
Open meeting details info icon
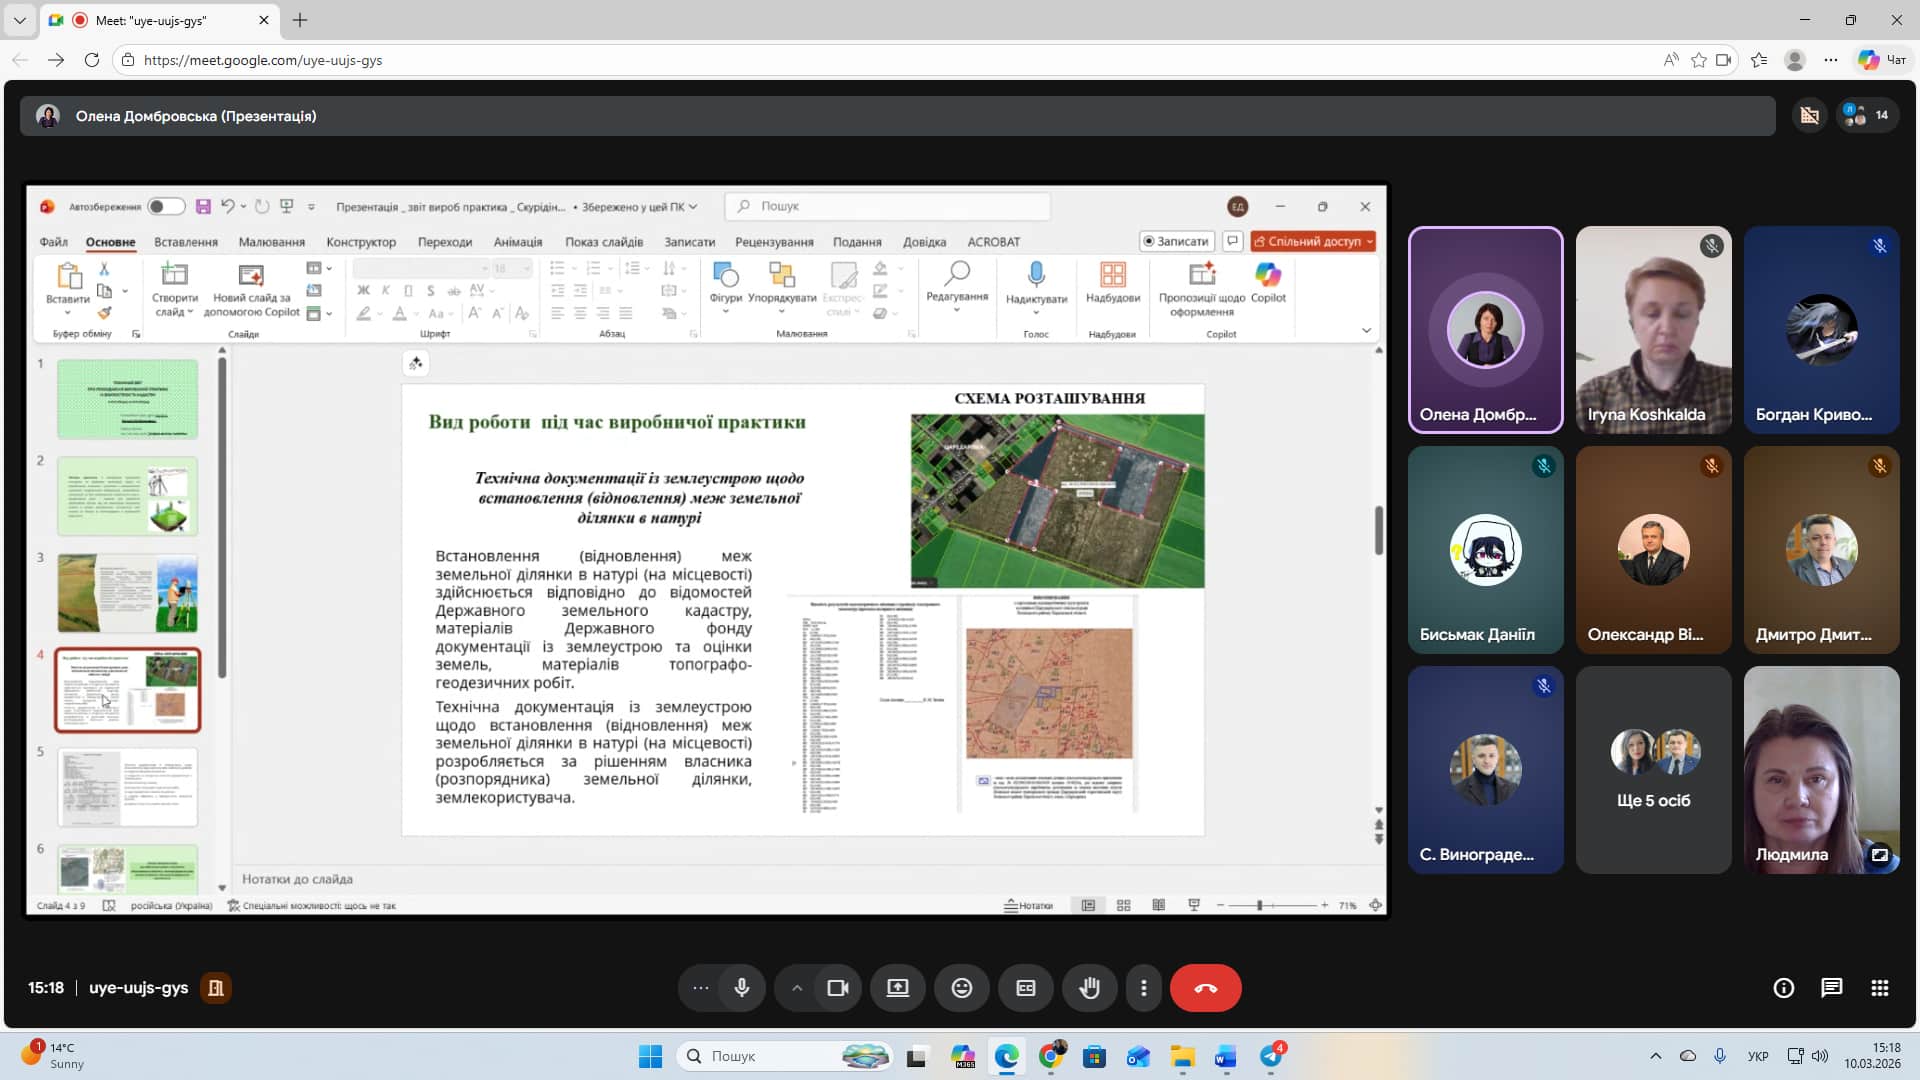[1783, 988]
